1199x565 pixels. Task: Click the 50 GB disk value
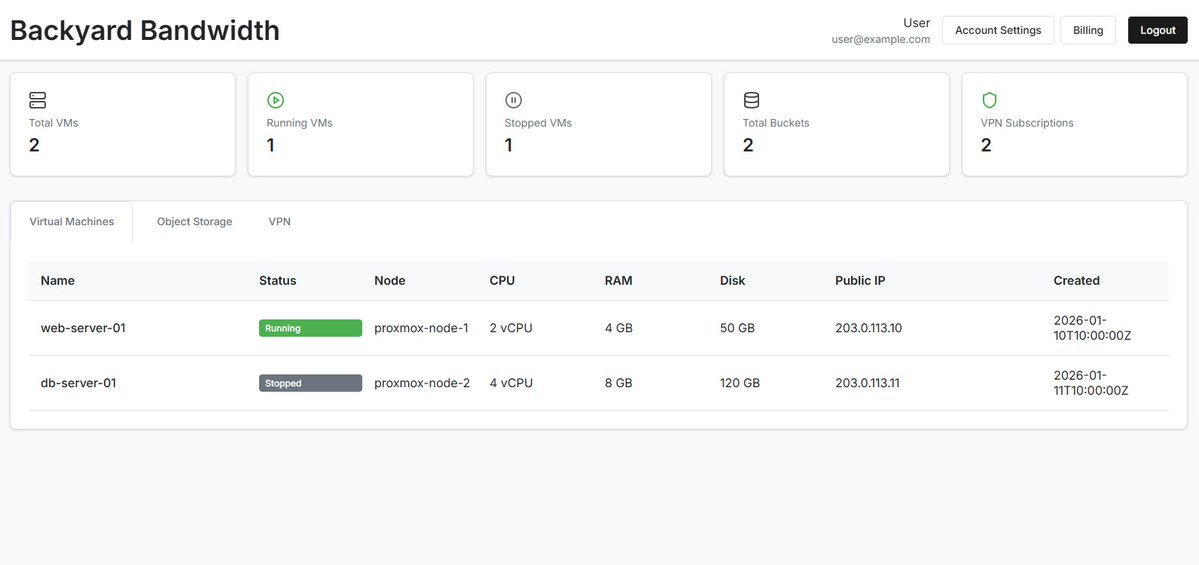point(737,328)
